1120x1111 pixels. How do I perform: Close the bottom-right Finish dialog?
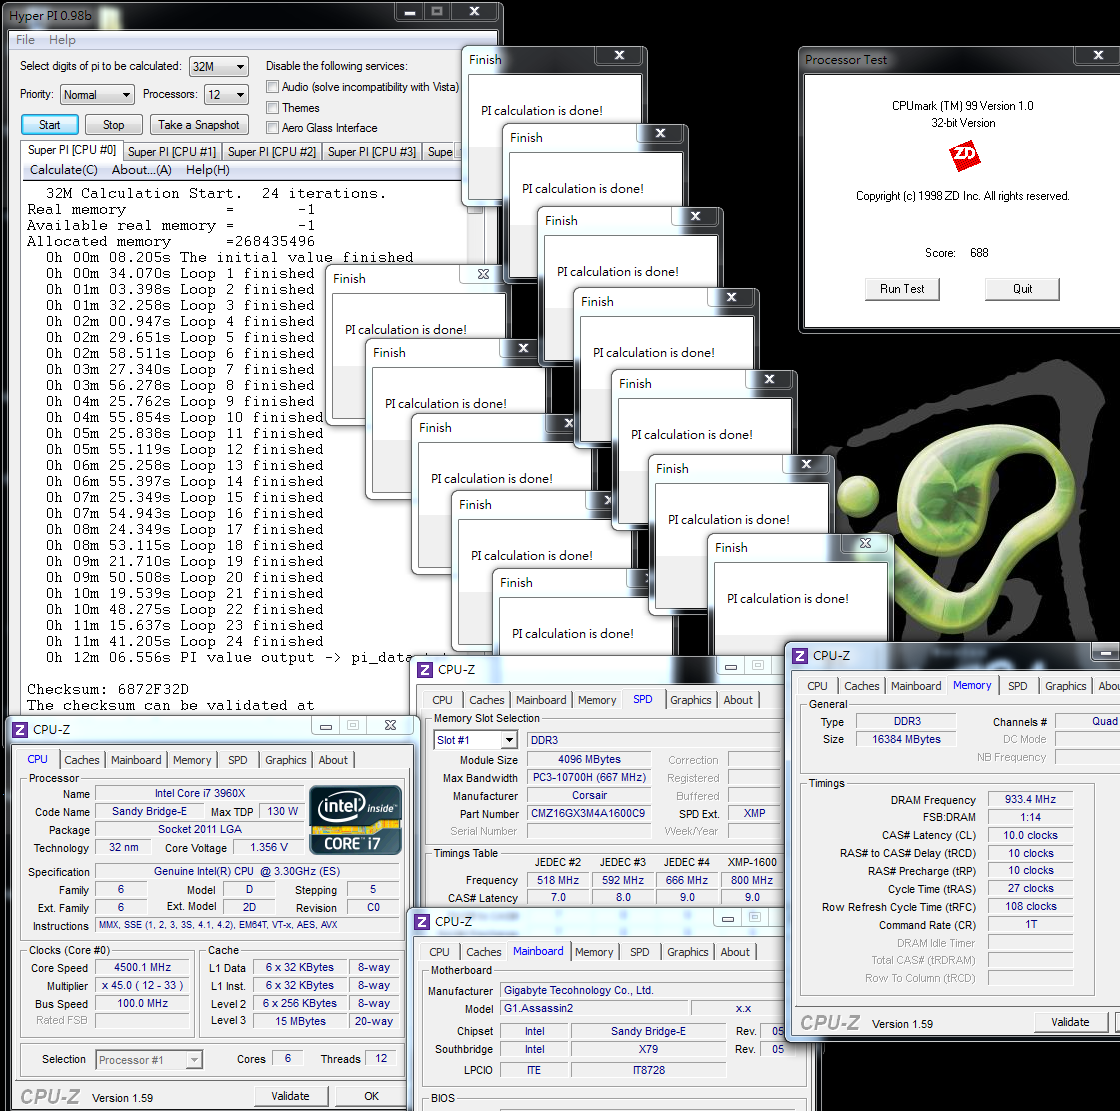(865, 543)
